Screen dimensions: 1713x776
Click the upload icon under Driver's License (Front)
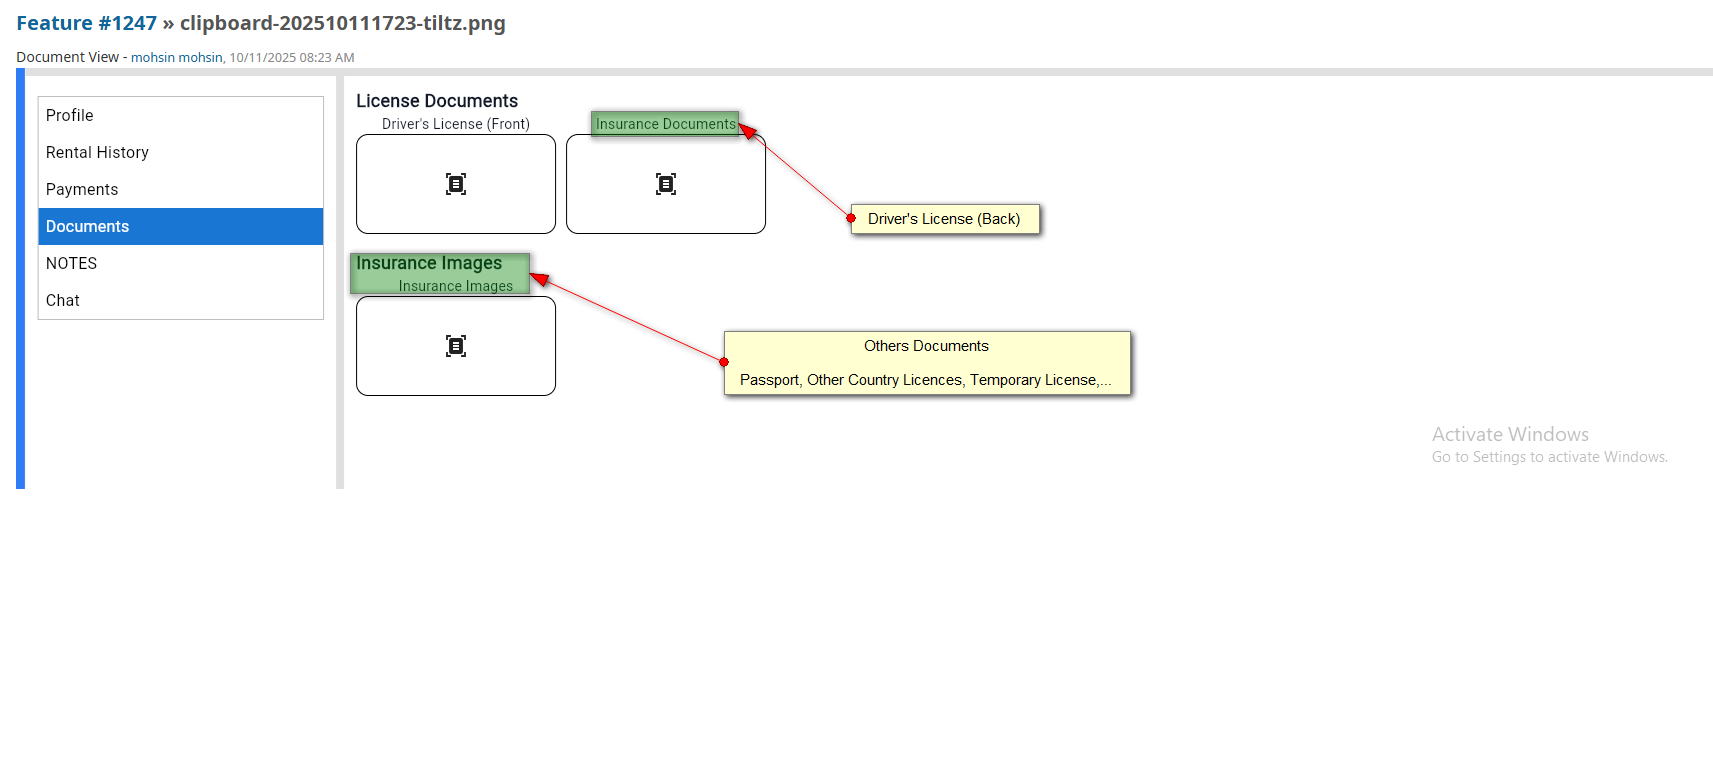coord(456,184)
